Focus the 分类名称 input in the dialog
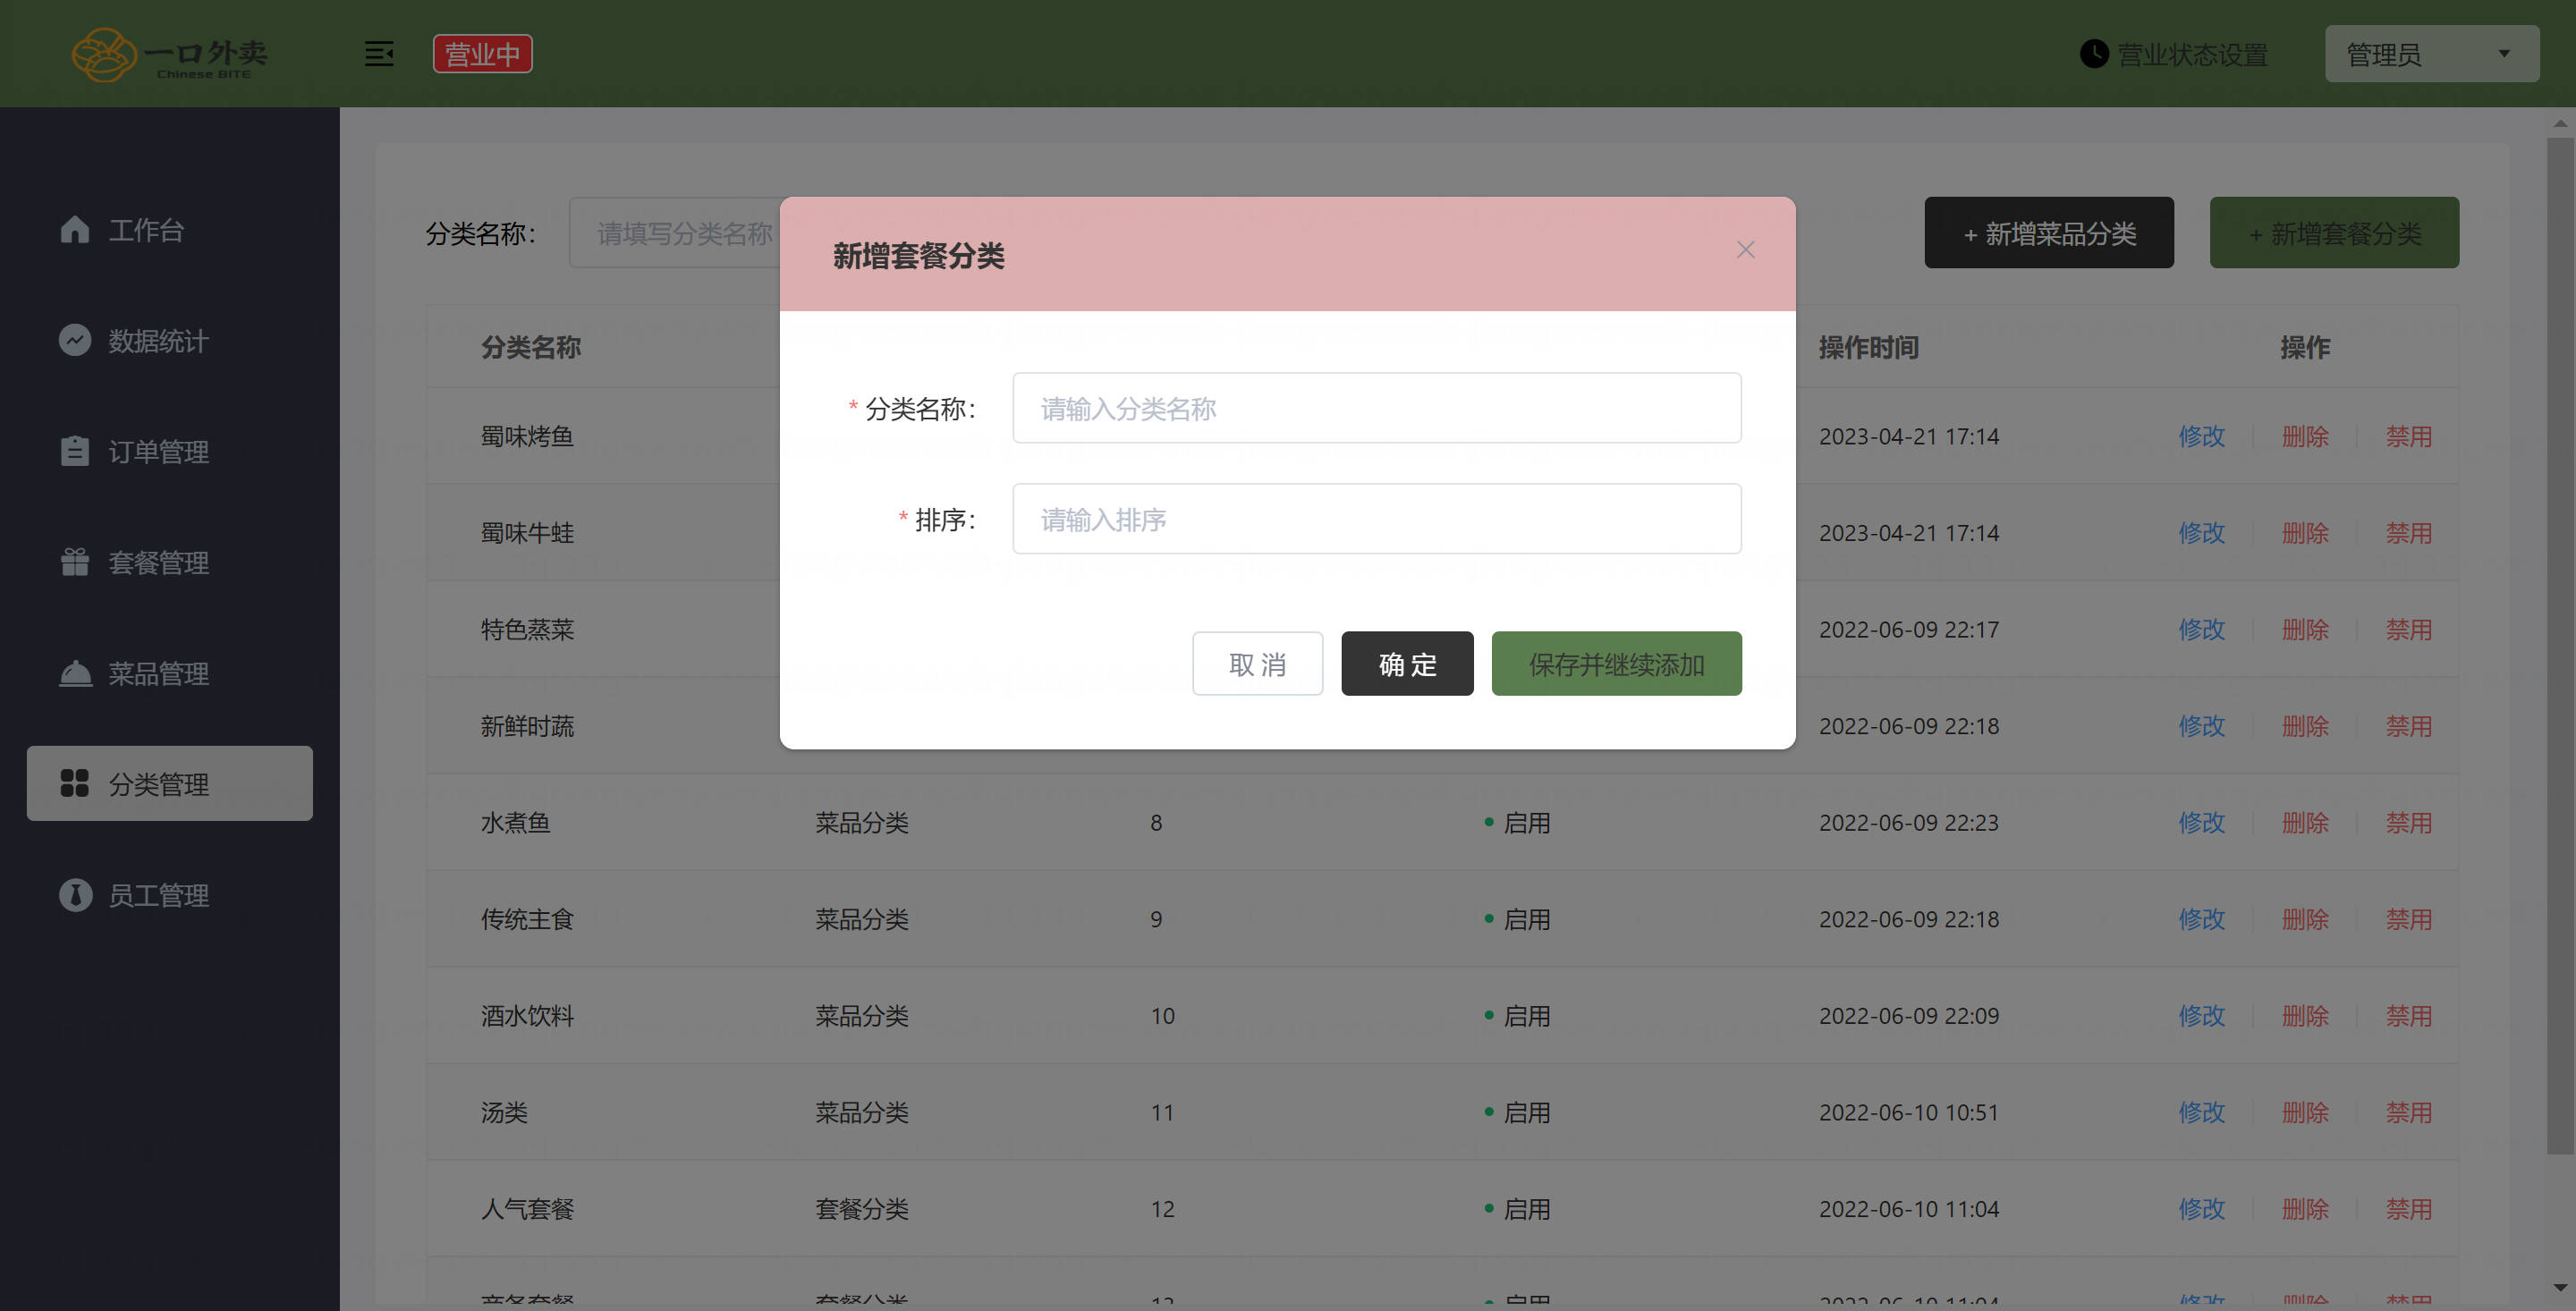This screenshot has height=1311, width=2576. coord(1376,408)
